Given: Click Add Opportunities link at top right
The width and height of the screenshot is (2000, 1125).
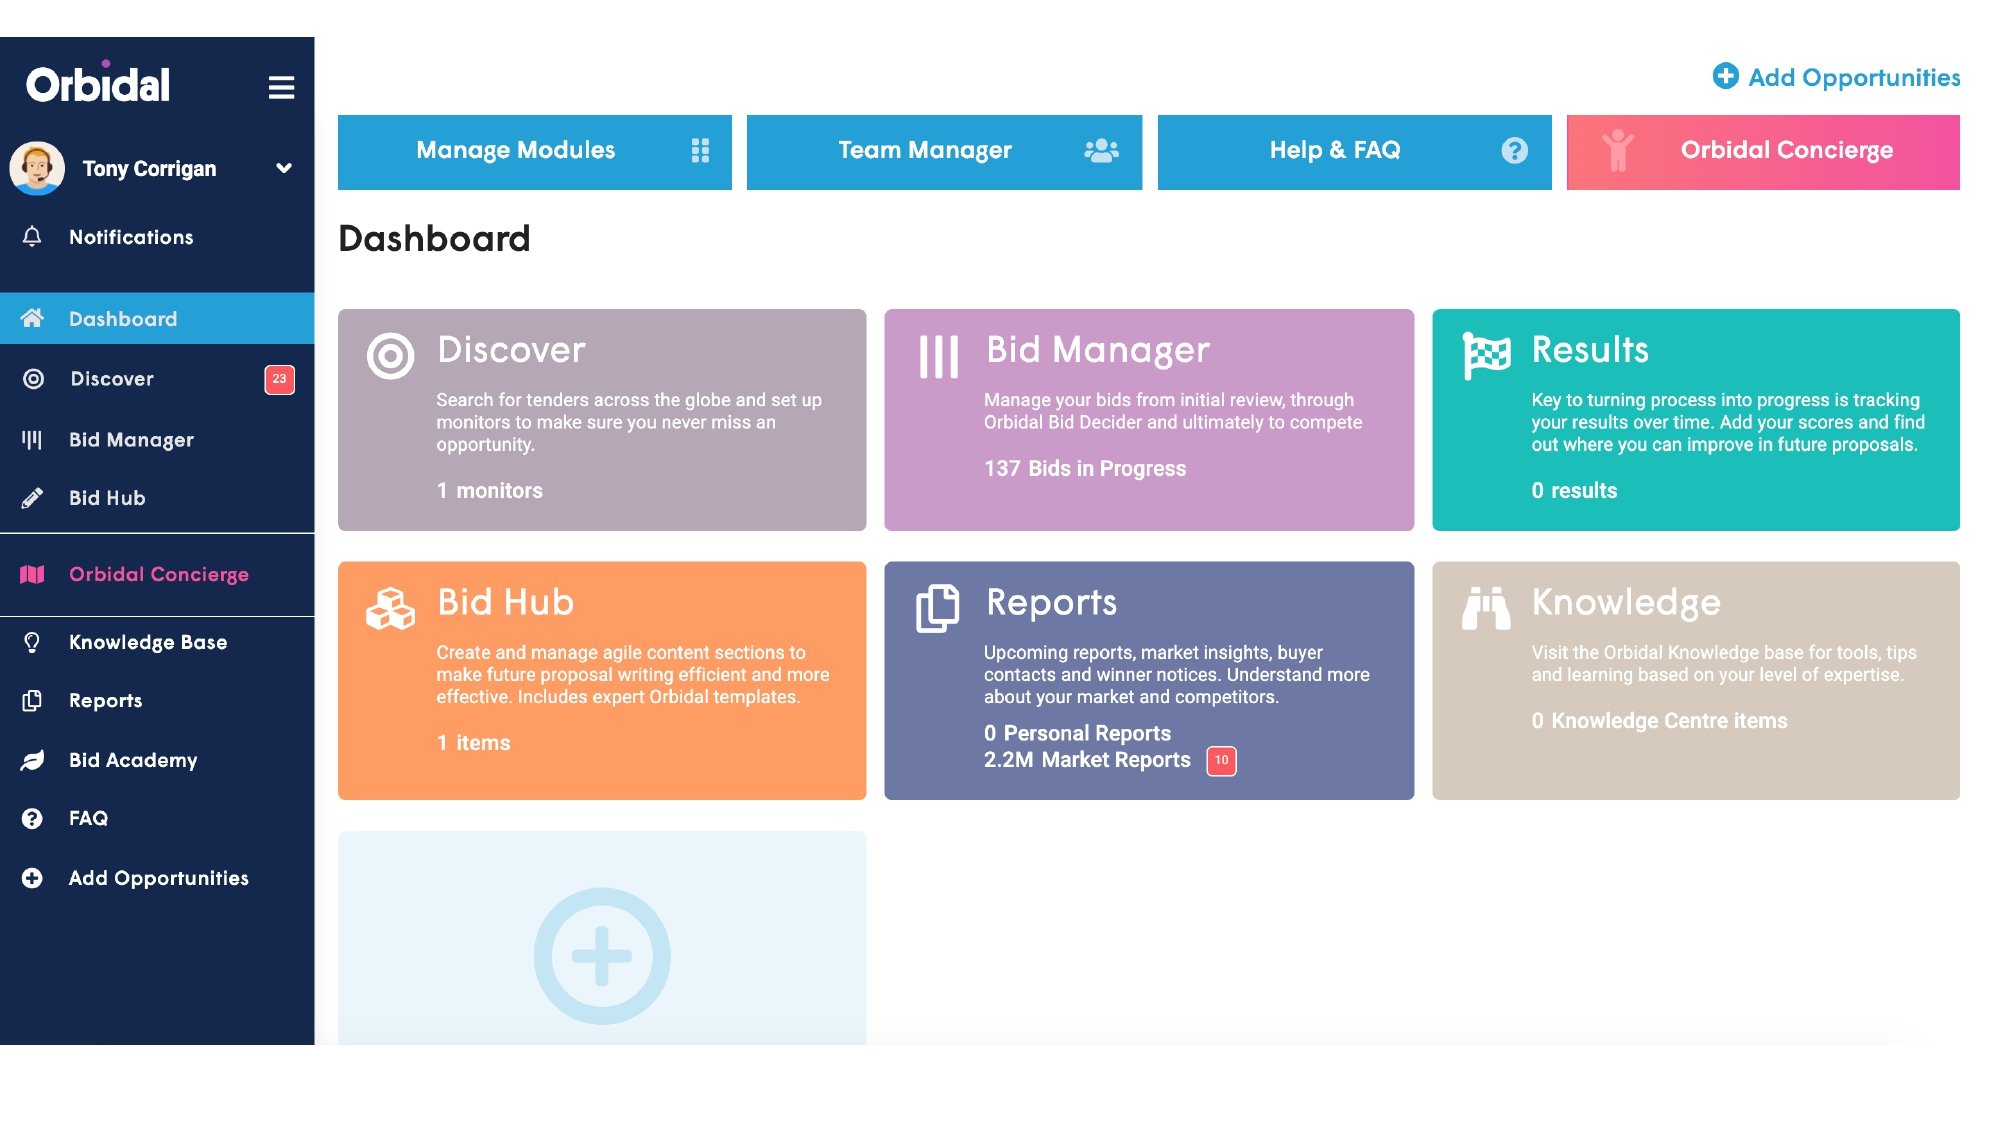Looking at the screenshot, I should coord(1837,77).
